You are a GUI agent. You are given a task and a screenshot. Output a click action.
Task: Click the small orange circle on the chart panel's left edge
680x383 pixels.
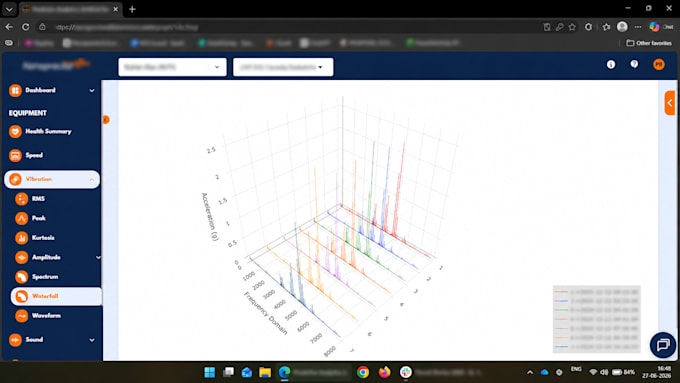(x=105, y=120)
